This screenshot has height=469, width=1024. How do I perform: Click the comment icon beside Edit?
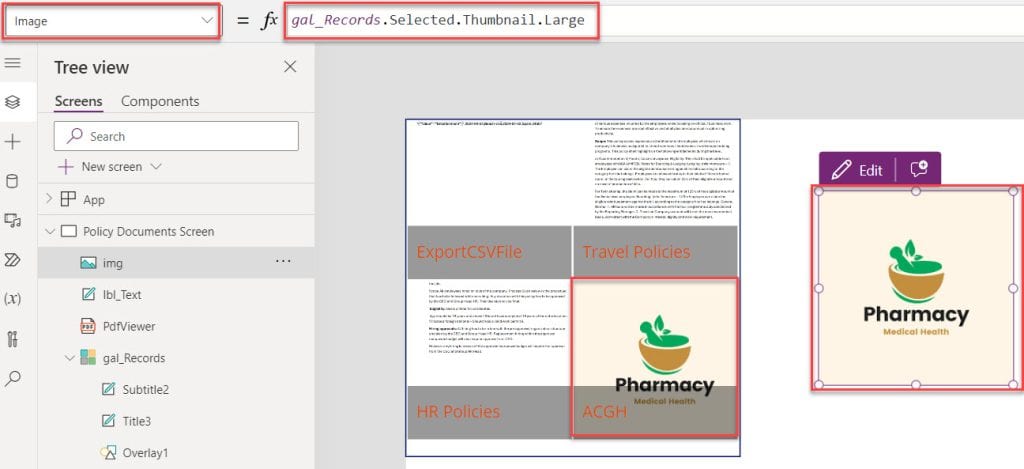[x=919, y=170]
